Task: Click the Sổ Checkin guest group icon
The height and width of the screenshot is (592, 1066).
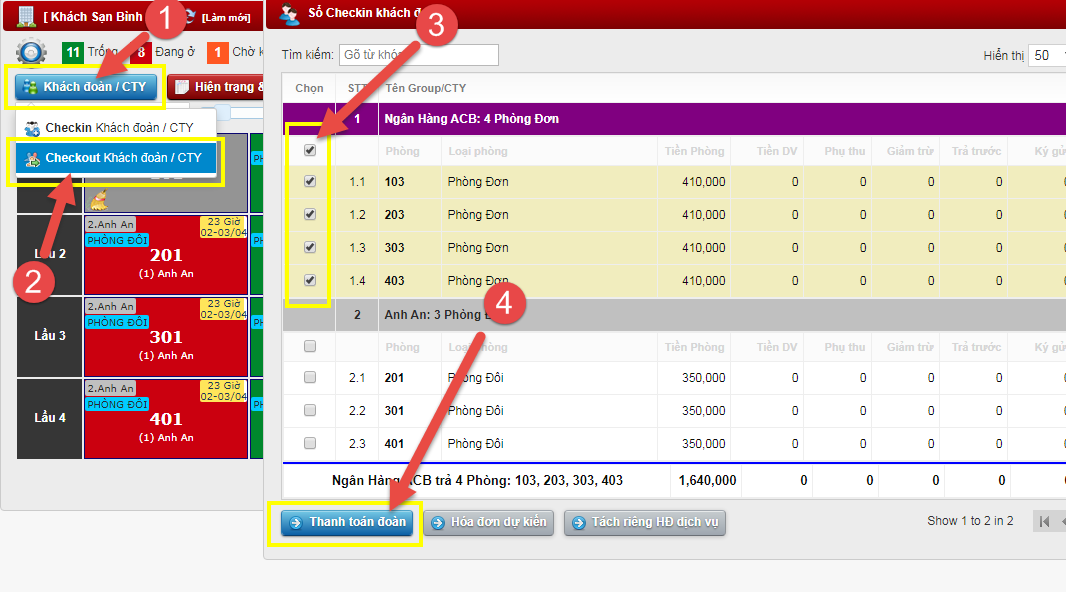Action: coord(289,15)
